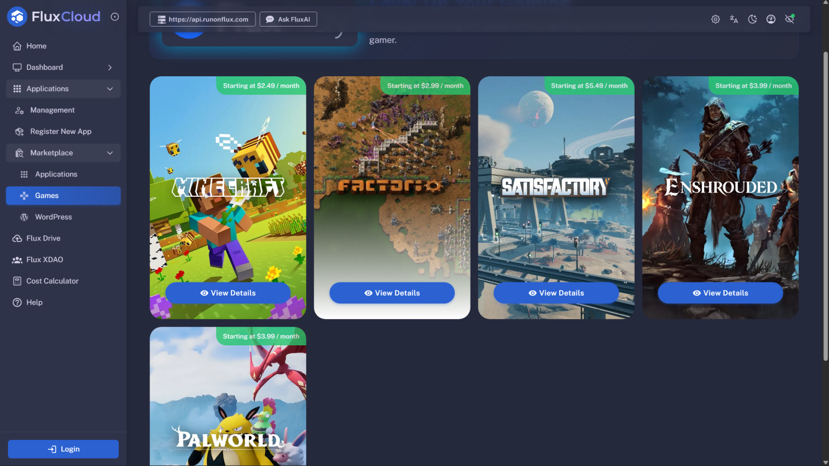Click the Dashboard monitor icon
The image size is (829, 466).
(17, 68)
